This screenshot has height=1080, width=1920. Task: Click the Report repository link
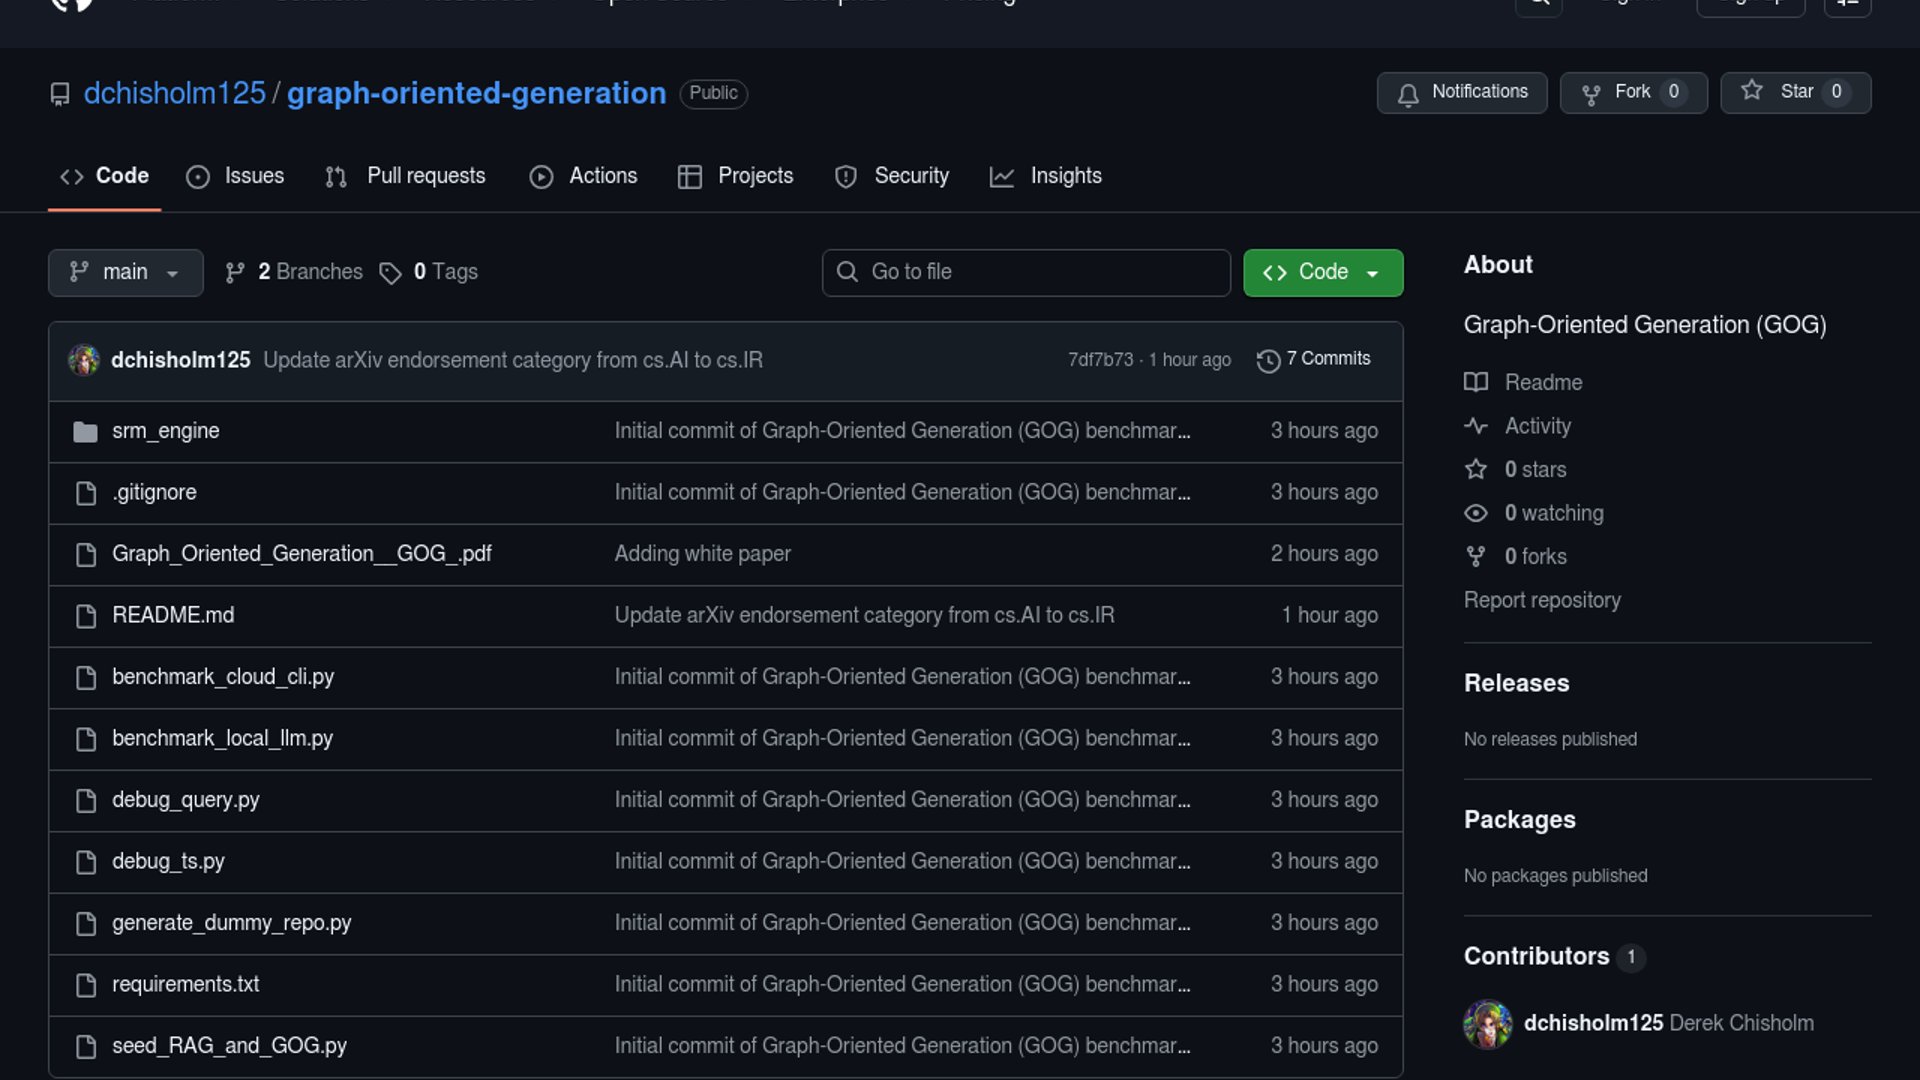pos(1541,600)
